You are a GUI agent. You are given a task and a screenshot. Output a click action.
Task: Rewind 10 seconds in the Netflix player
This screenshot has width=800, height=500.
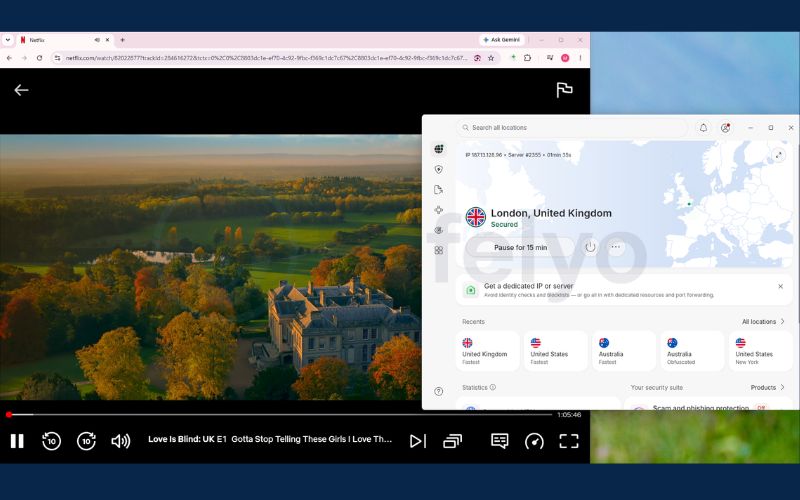pos(52,441)
